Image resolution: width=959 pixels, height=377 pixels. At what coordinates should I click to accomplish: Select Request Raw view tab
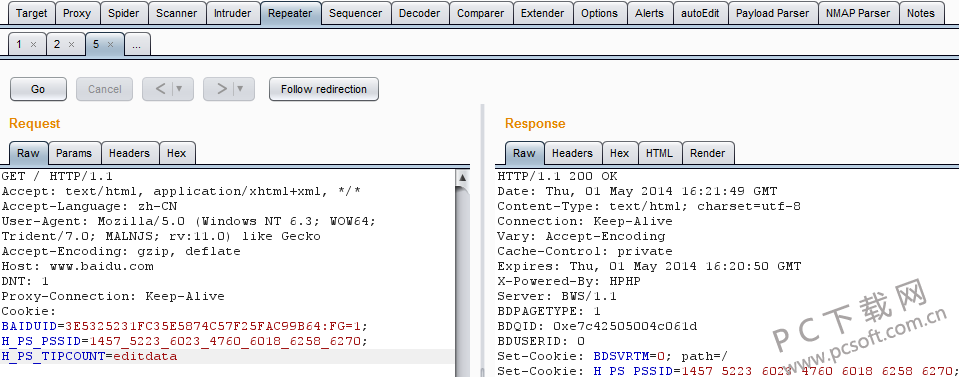28,153
